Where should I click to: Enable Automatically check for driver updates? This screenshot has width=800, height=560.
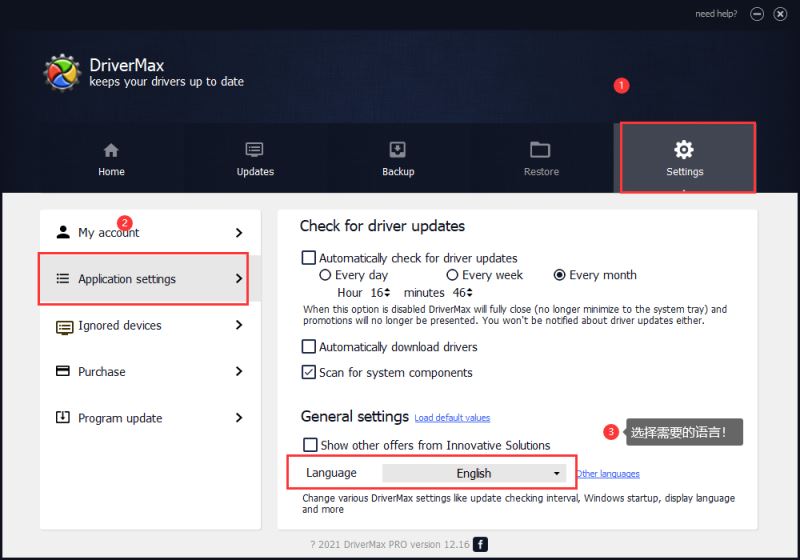309,258
